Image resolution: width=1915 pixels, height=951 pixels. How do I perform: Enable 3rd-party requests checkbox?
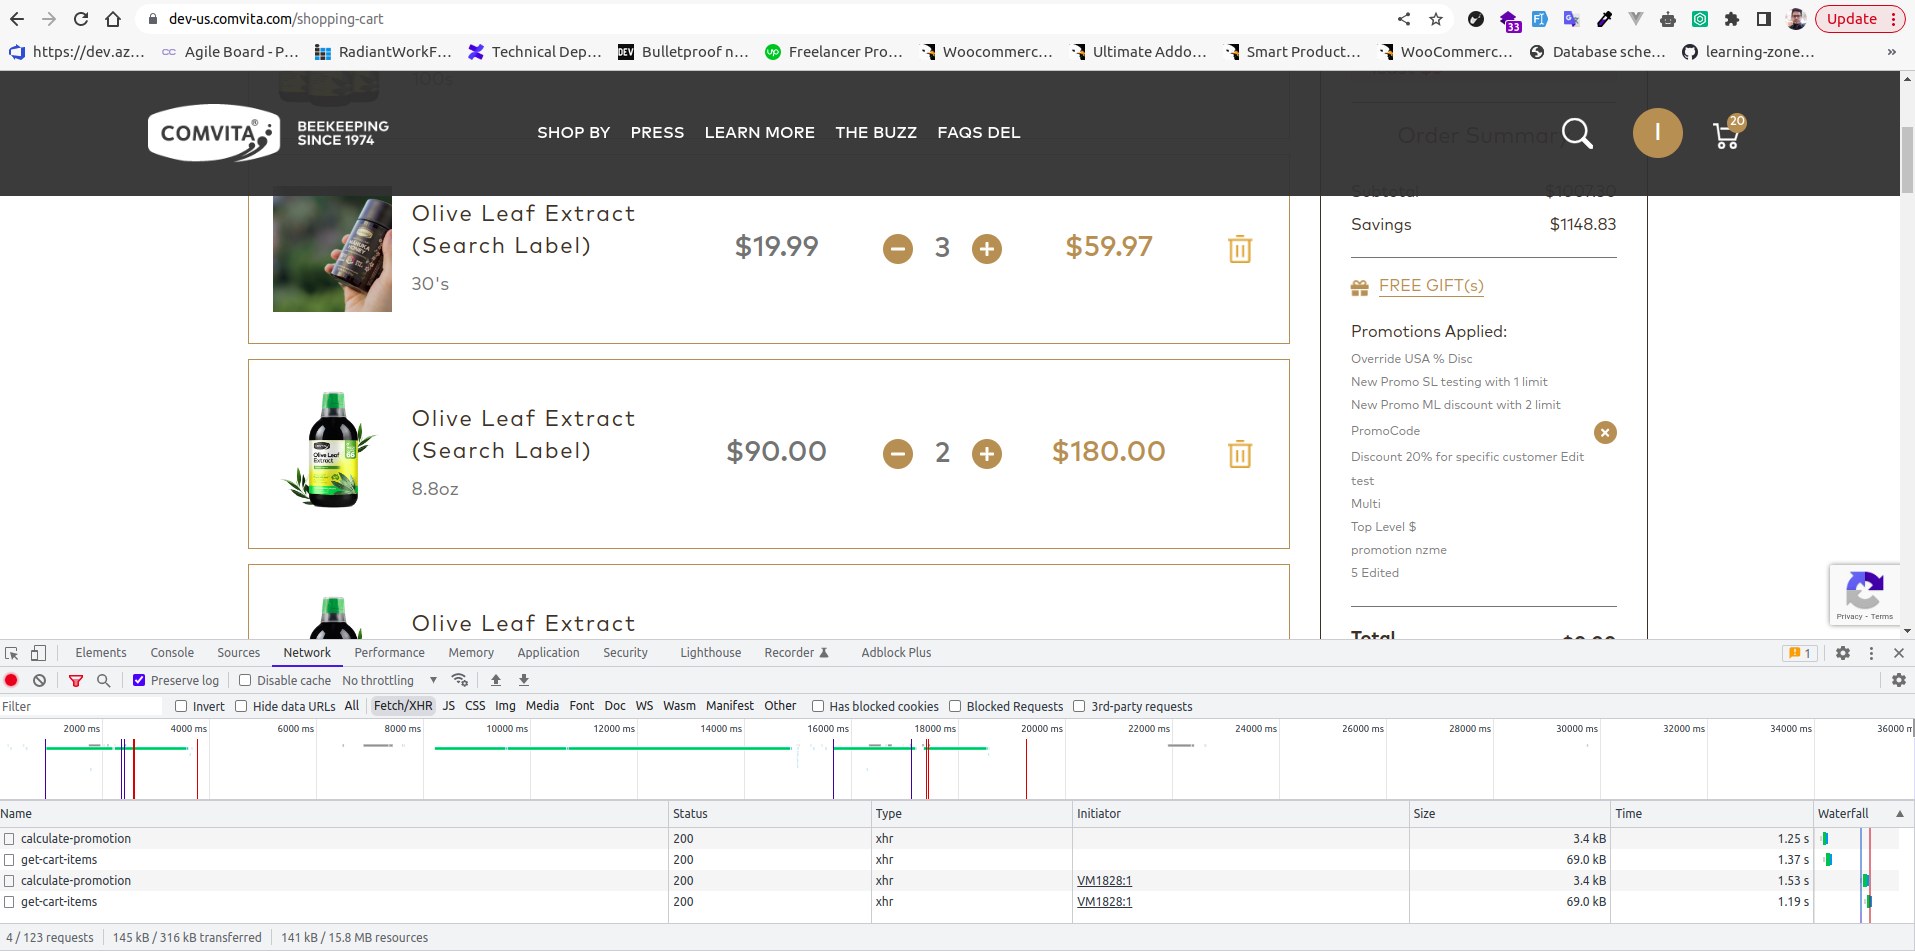(1079, 706)
